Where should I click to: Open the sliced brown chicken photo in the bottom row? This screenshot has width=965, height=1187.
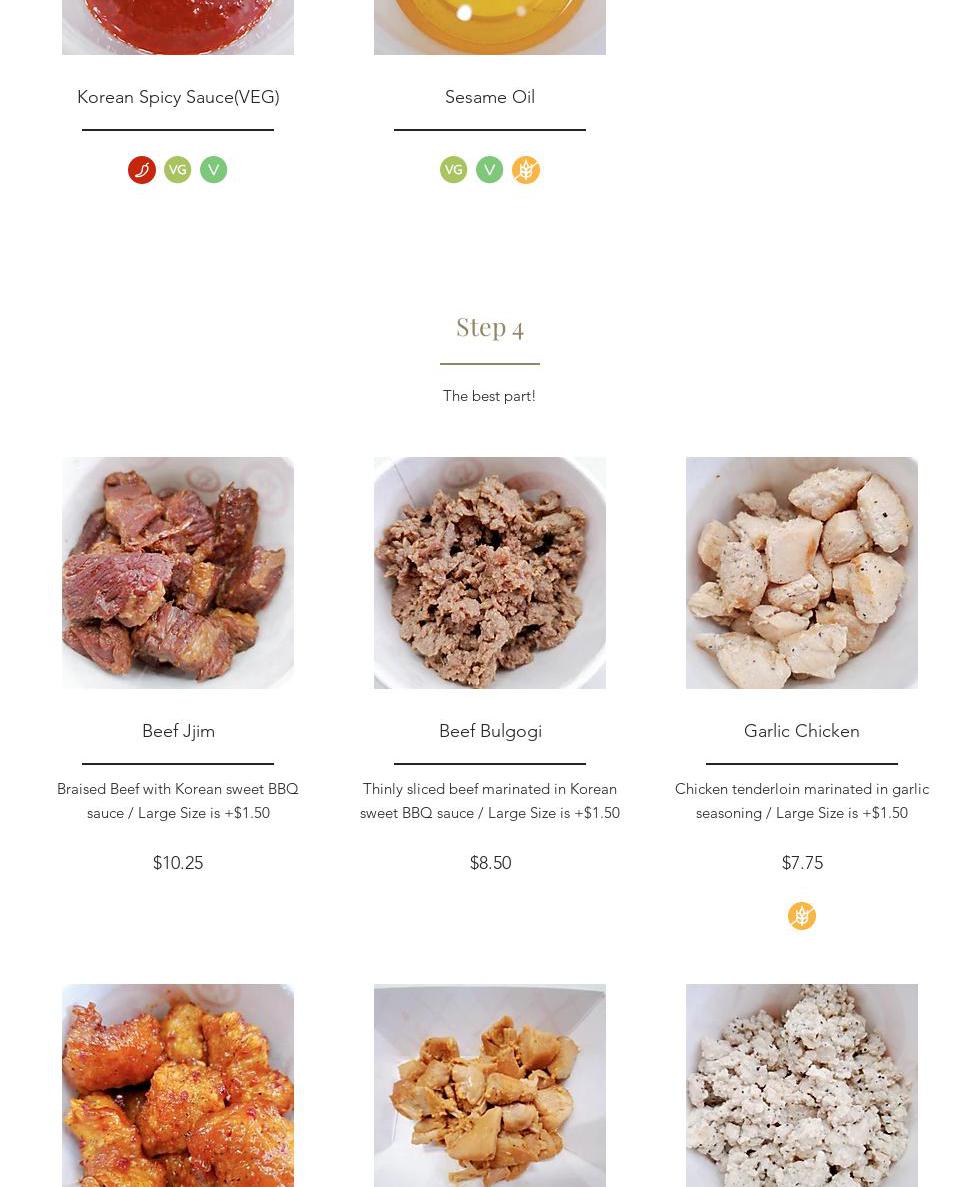(490, 1086)
